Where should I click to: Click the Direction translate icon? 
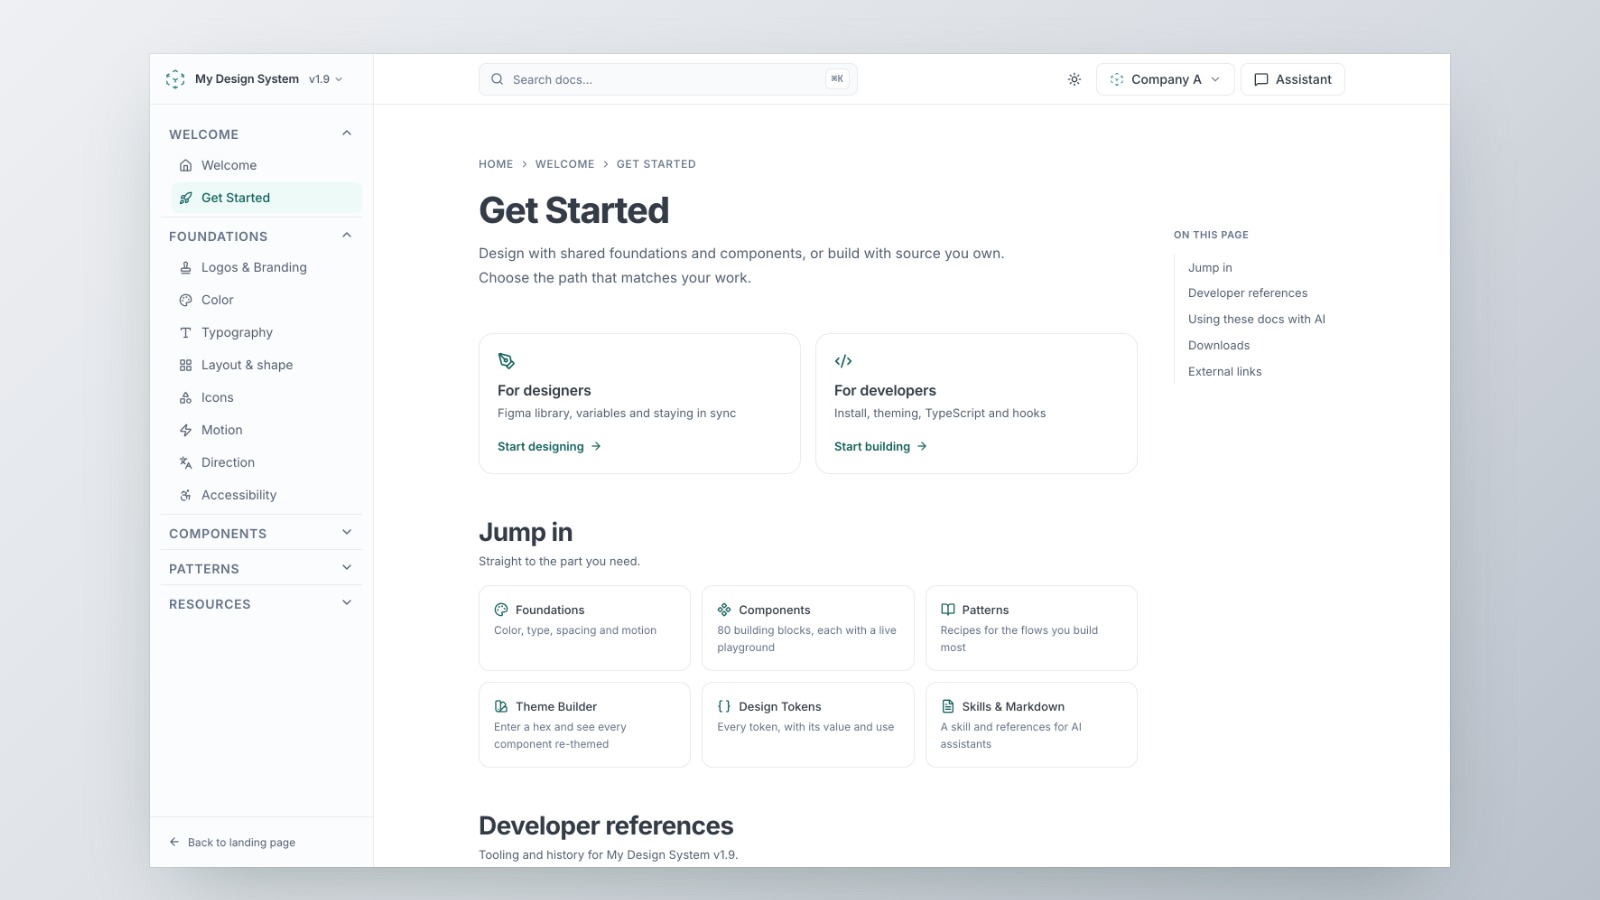click(x=185, y=462)
